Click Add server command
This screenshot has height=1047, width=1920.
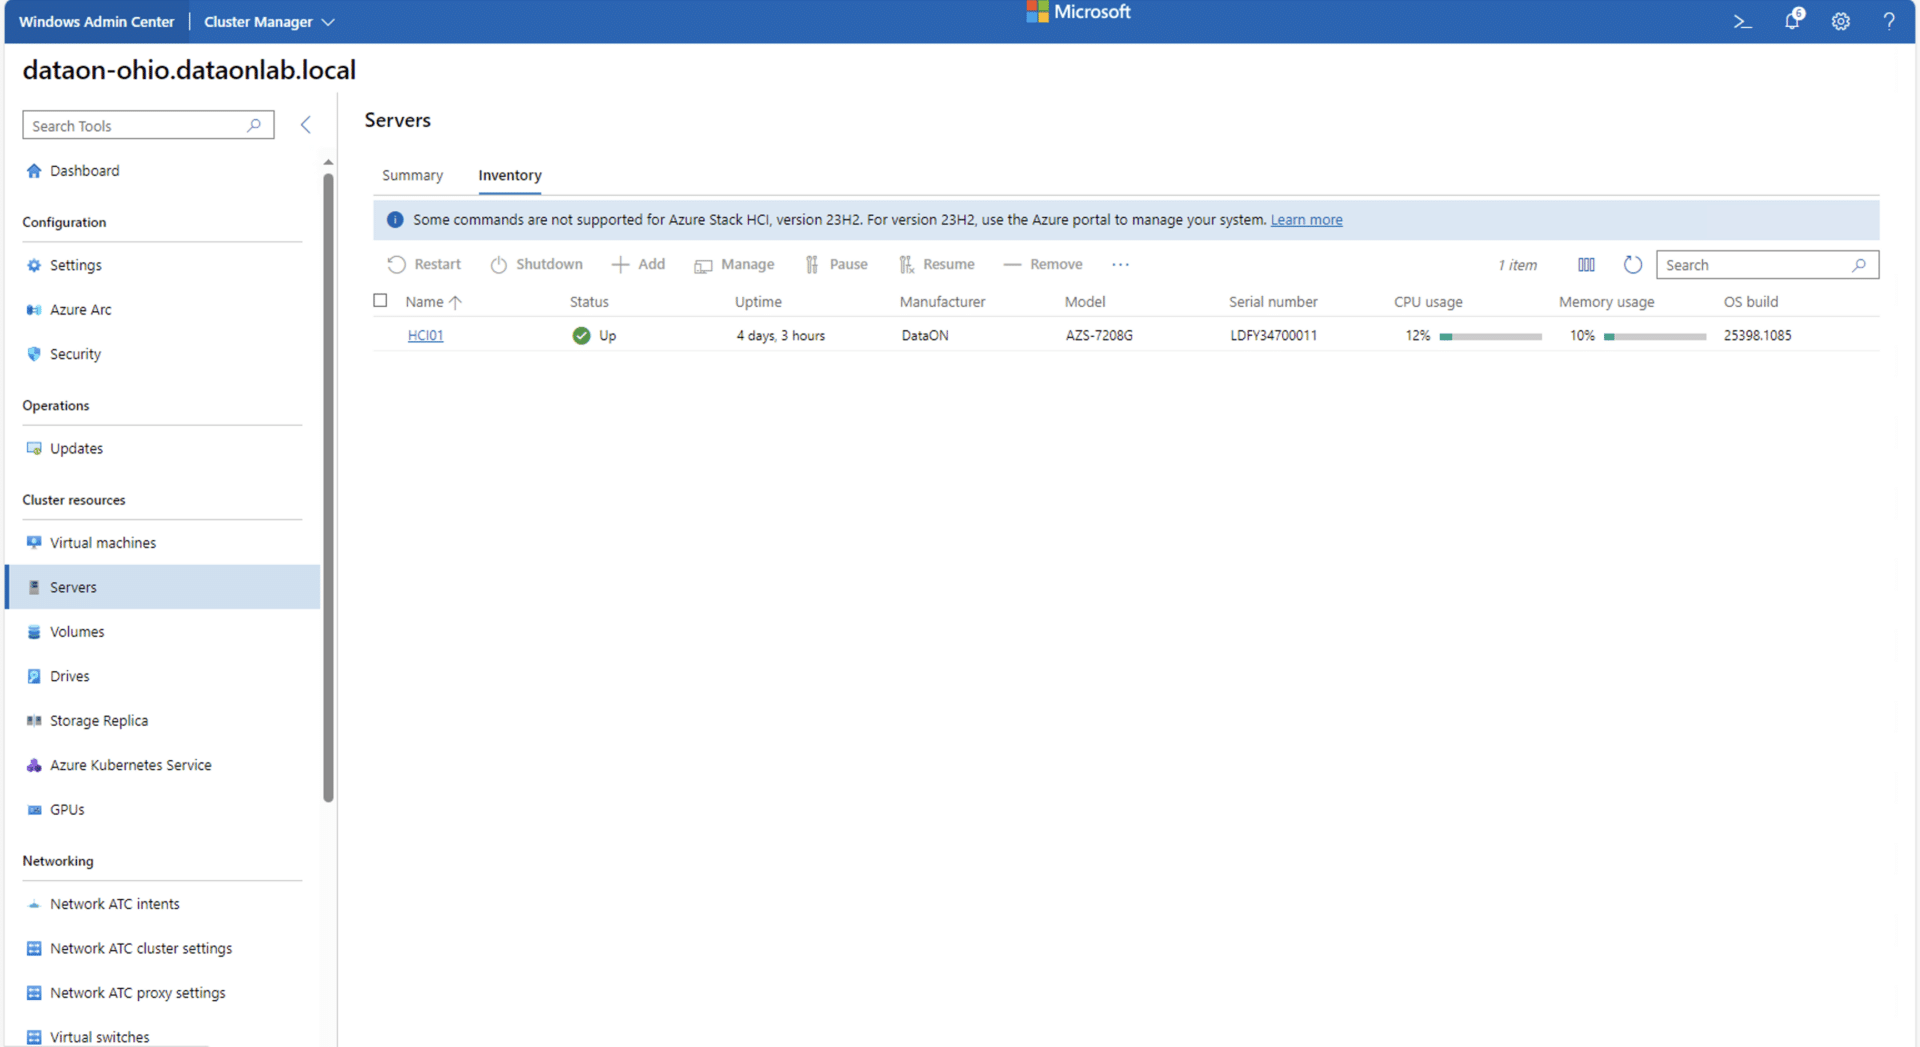638,264
